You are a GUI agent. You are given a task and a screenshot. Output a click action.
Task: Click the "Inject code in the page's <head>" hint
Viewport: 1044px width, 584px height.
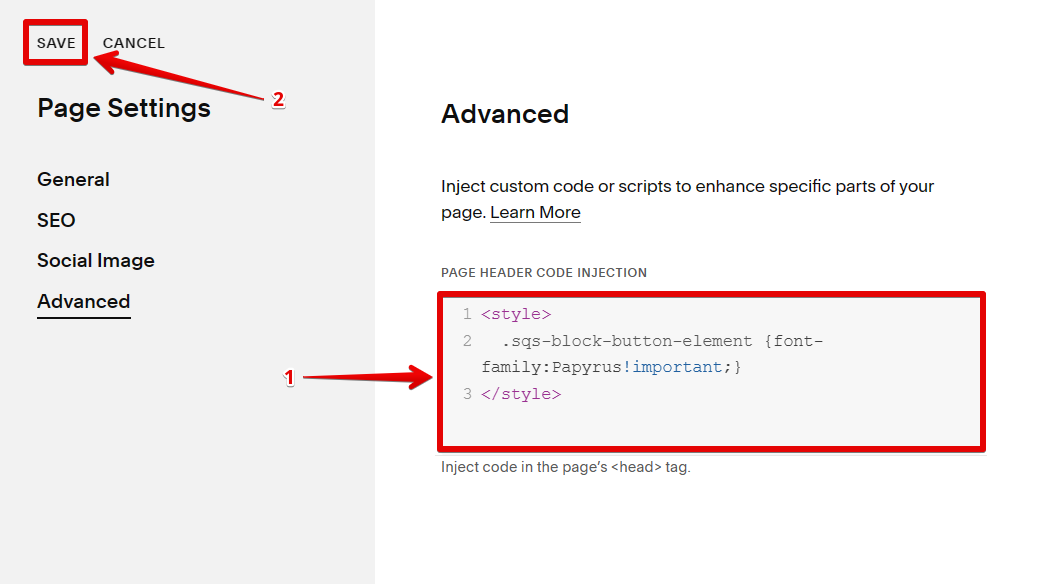[x=566, y=467]
